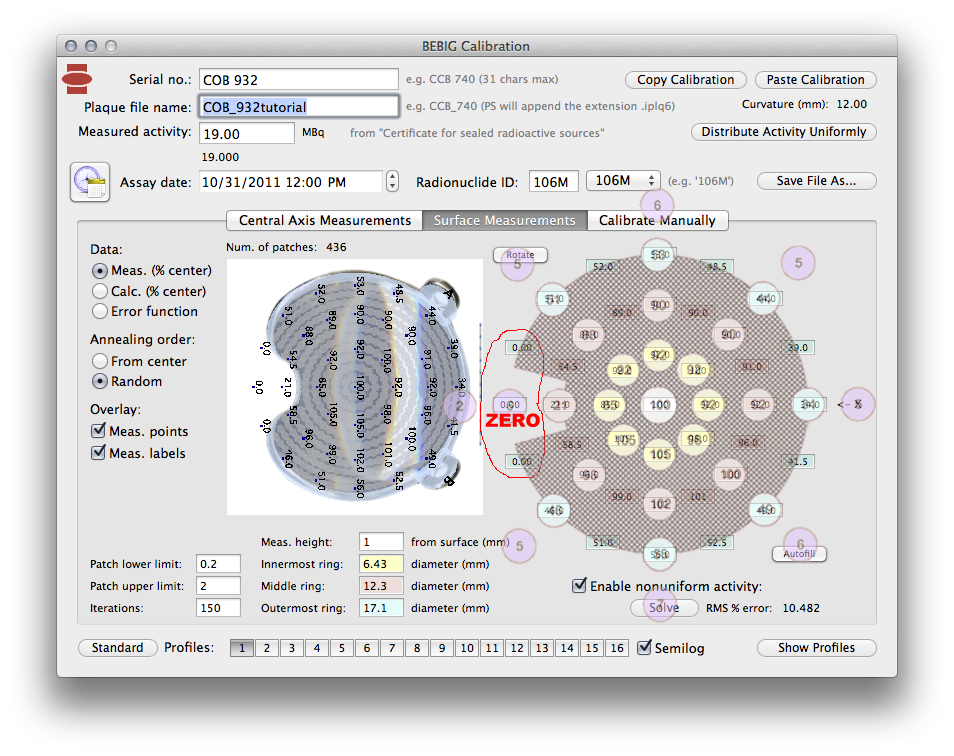
Task: Click the calendar clock icon beside Assay date
Action: click(x=90, y=182)
